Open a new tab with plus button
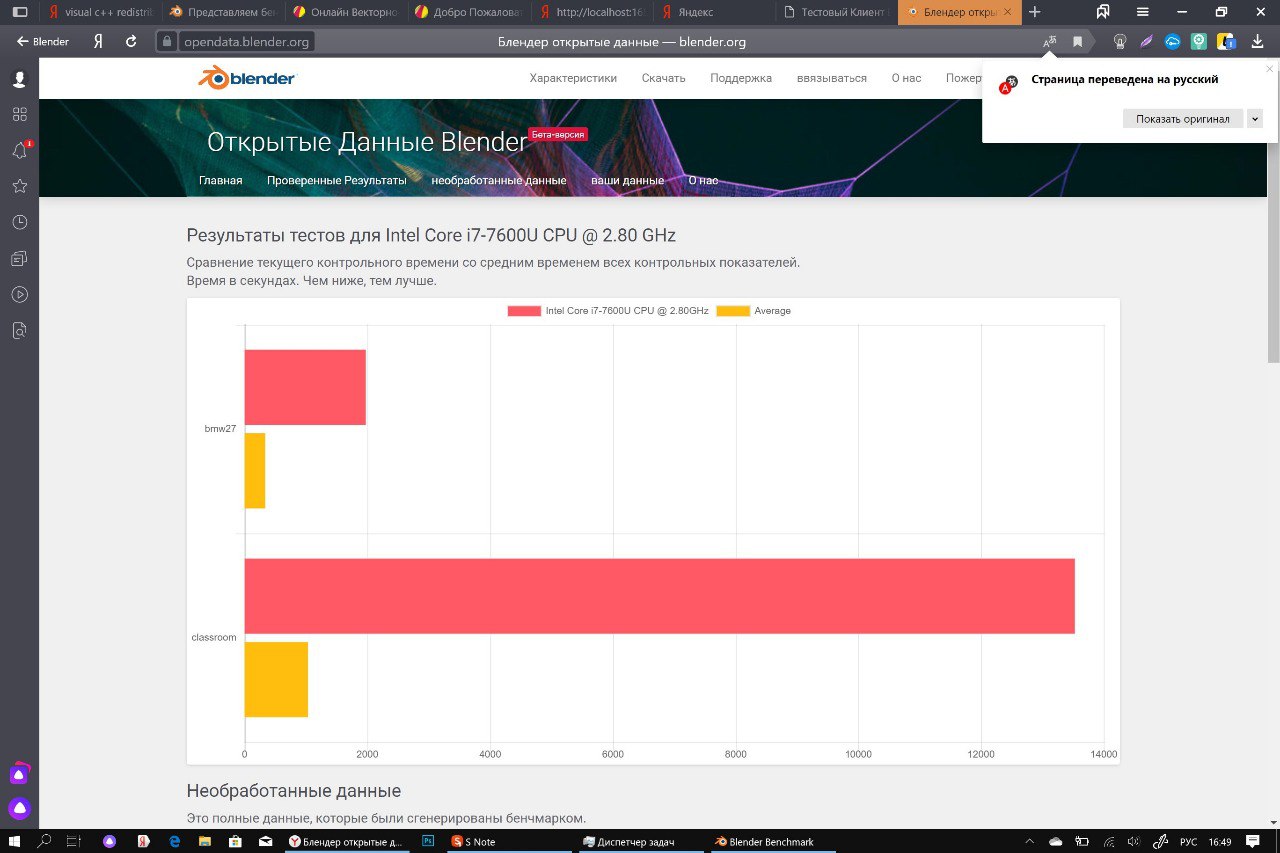The width and height of the screenshot is (1280, 853). [1035, 12]
